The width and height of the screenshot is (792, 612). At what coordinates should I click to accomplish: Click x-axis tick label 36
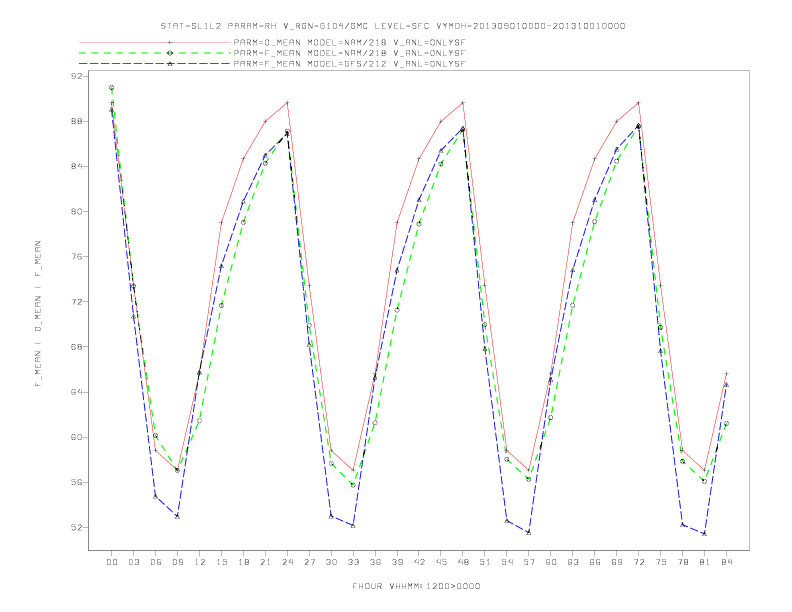[375, 562]
